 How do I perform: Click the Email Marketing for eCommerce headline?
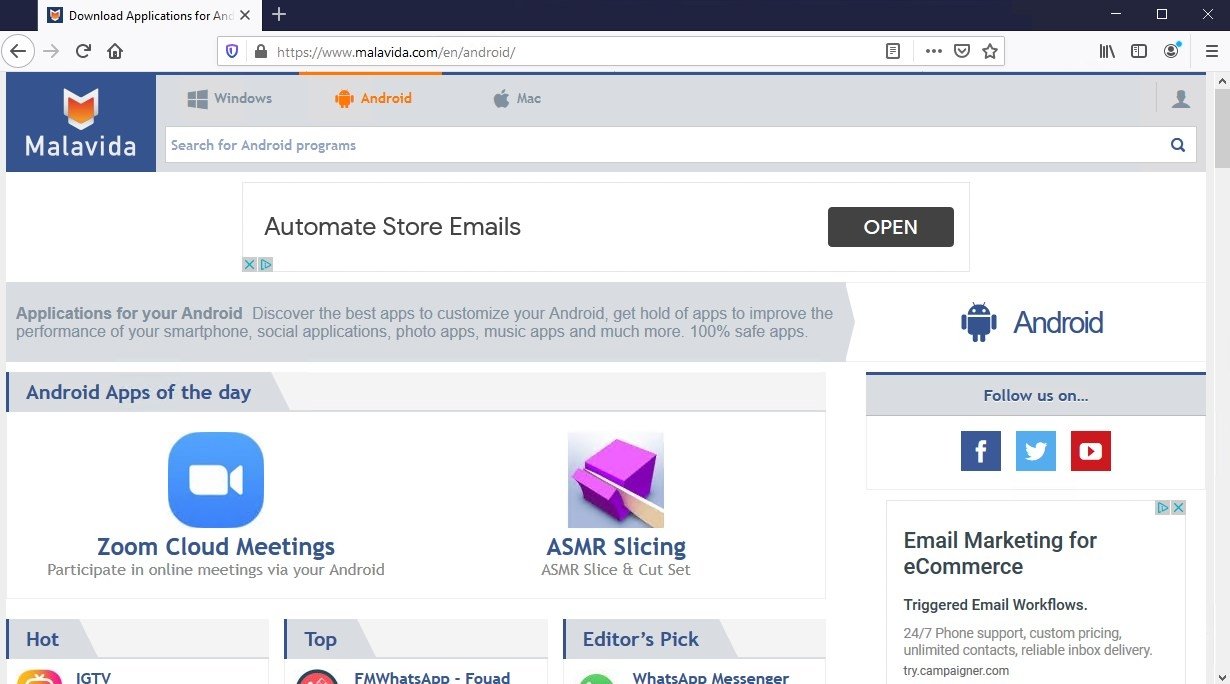[1000, 553]
